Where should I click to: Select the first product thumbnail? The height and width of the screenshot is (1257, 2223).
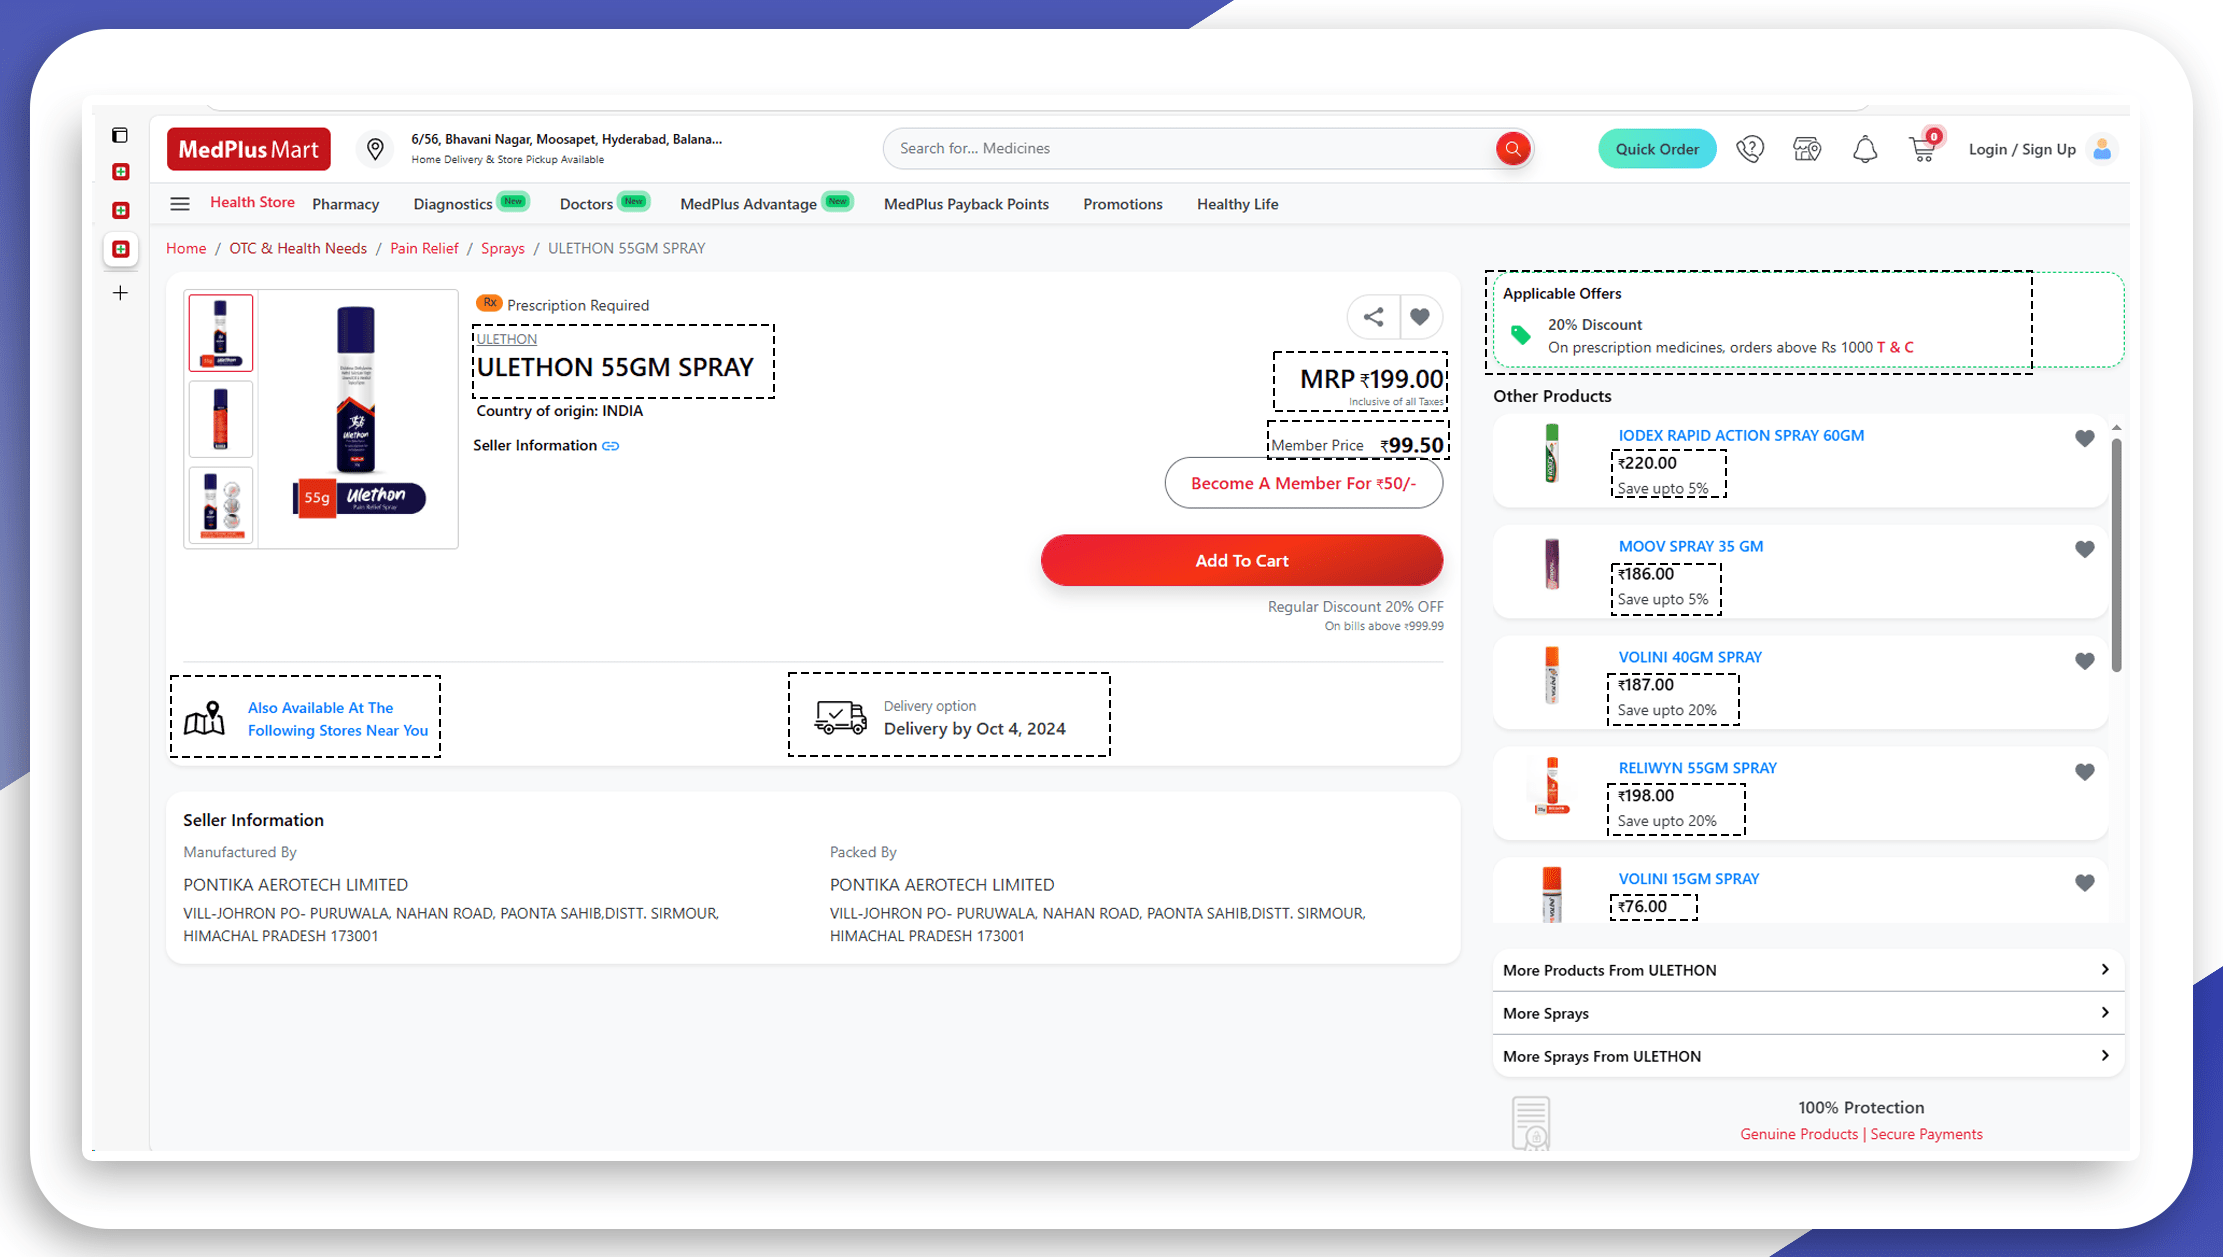tap(221, 333)
